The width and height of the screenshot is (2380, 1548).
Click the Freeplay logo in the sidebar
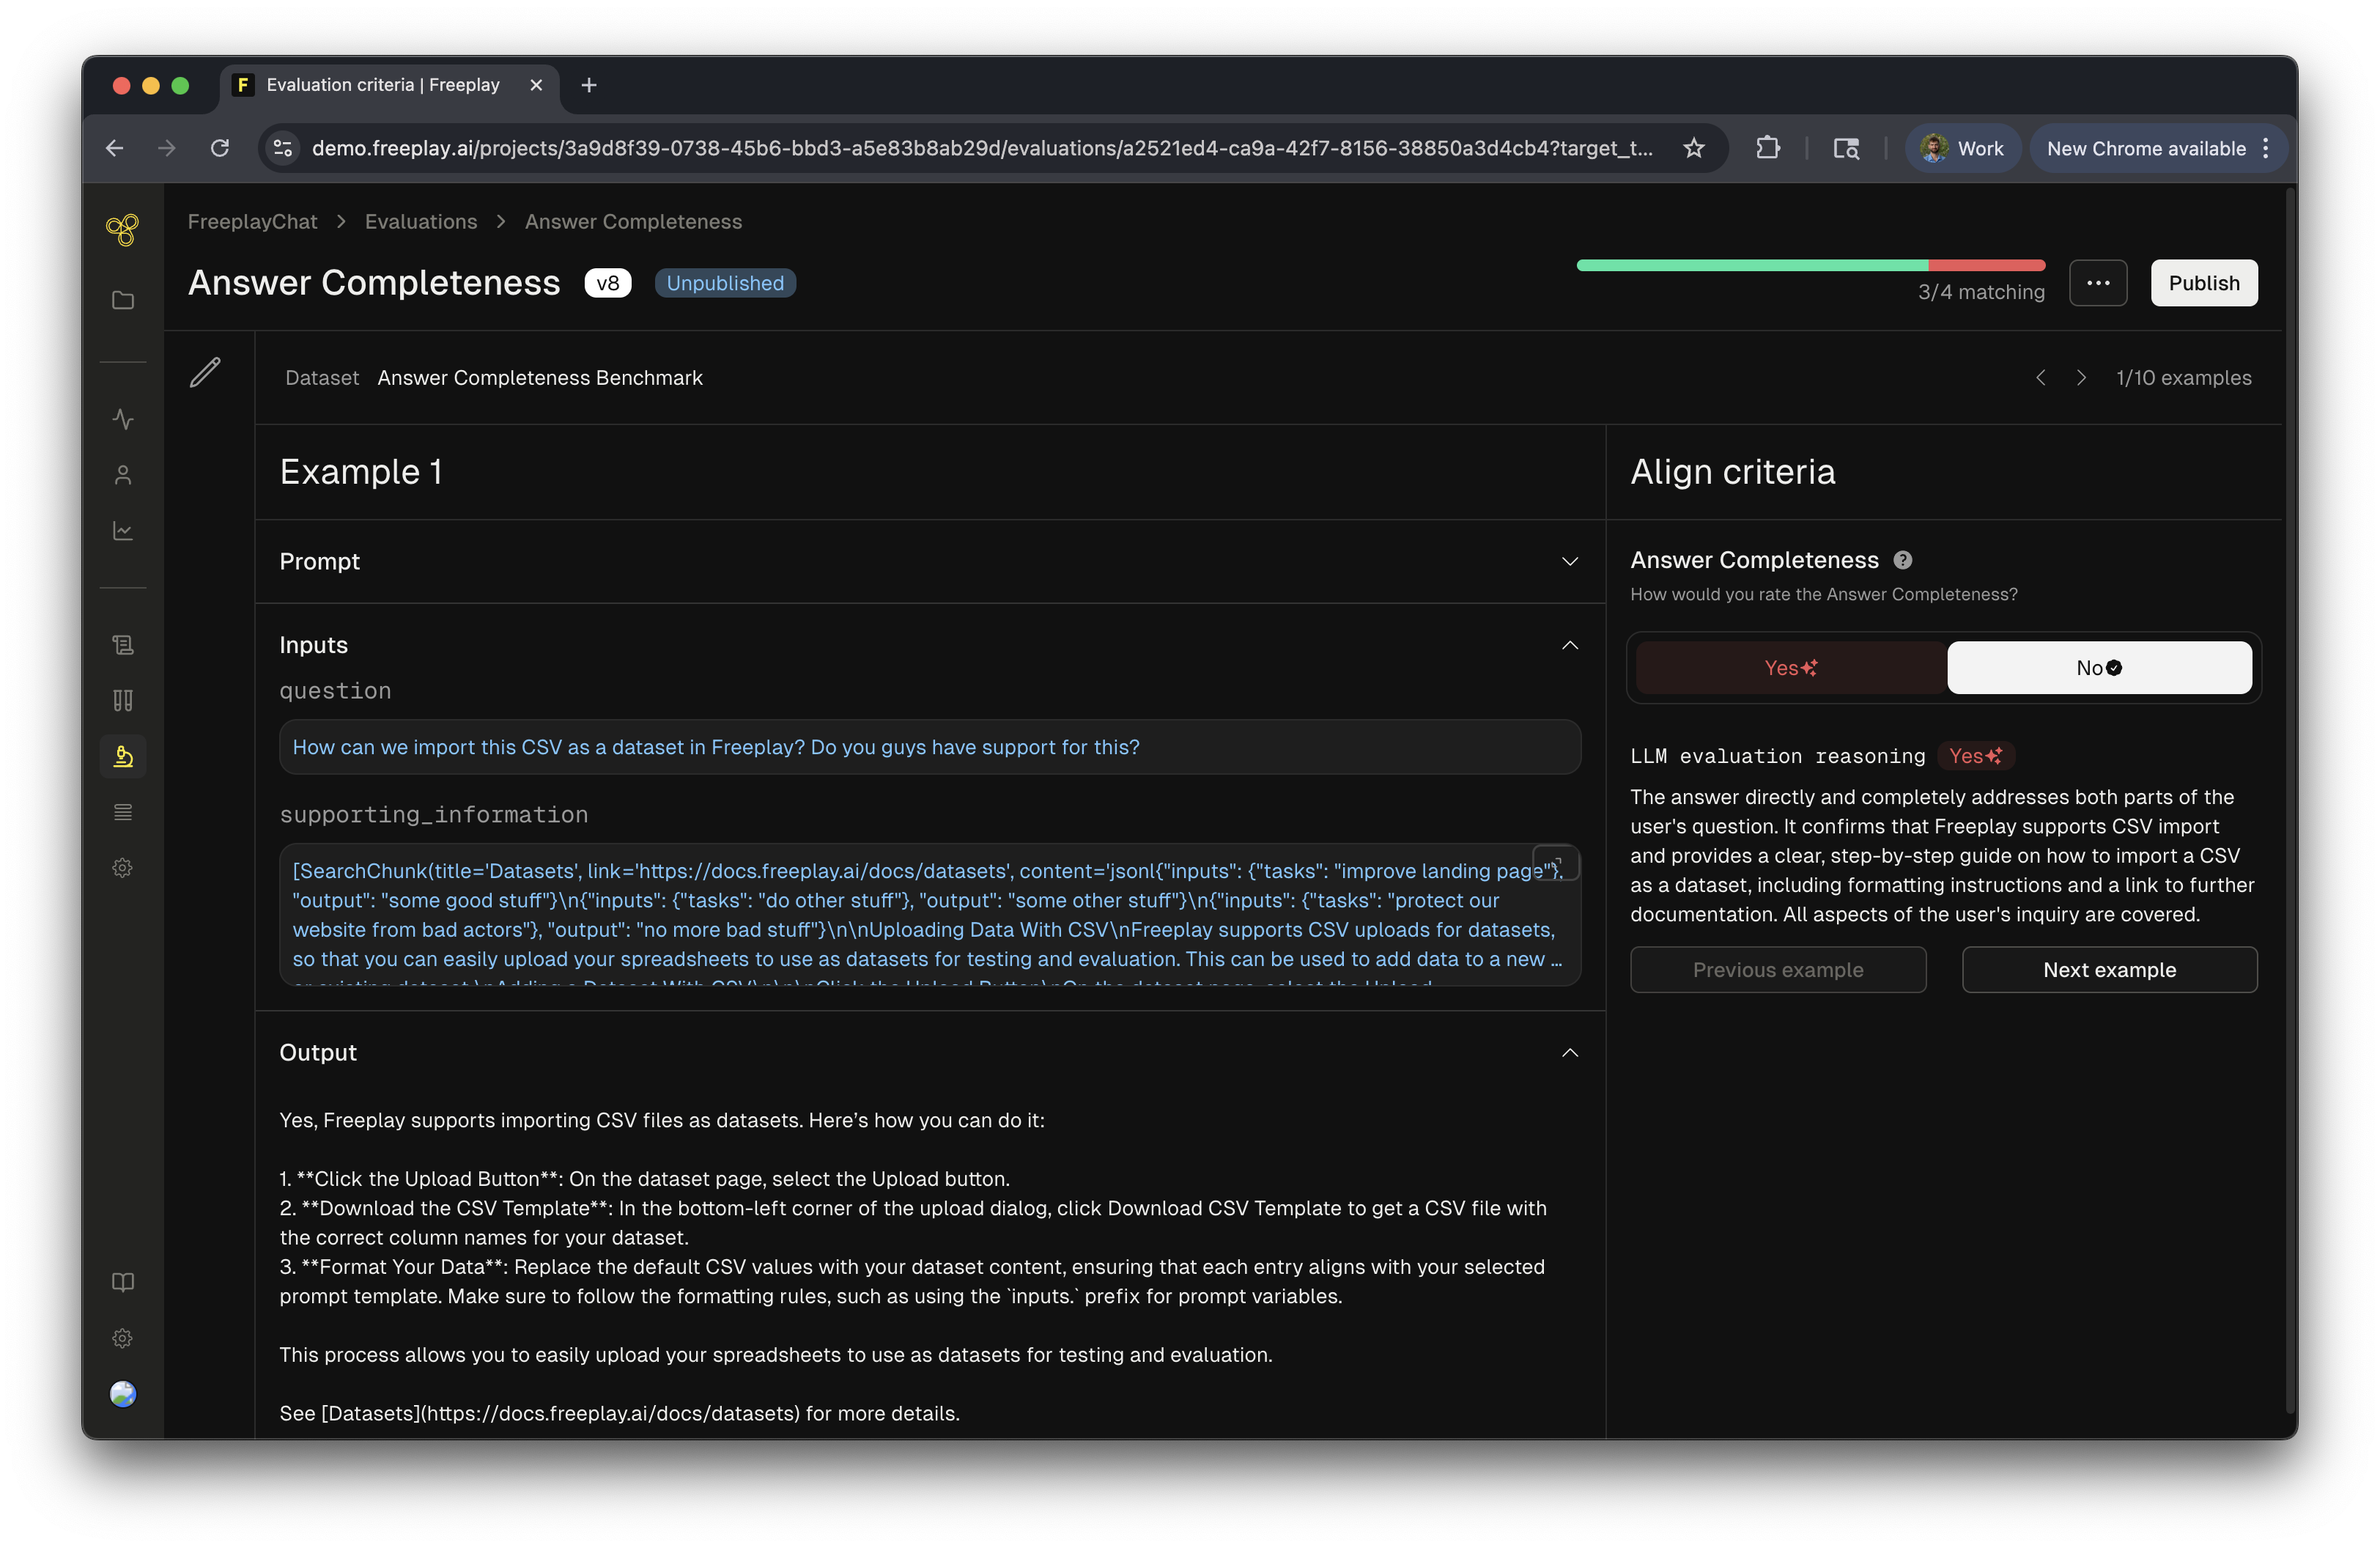click(x=122, y=230)
